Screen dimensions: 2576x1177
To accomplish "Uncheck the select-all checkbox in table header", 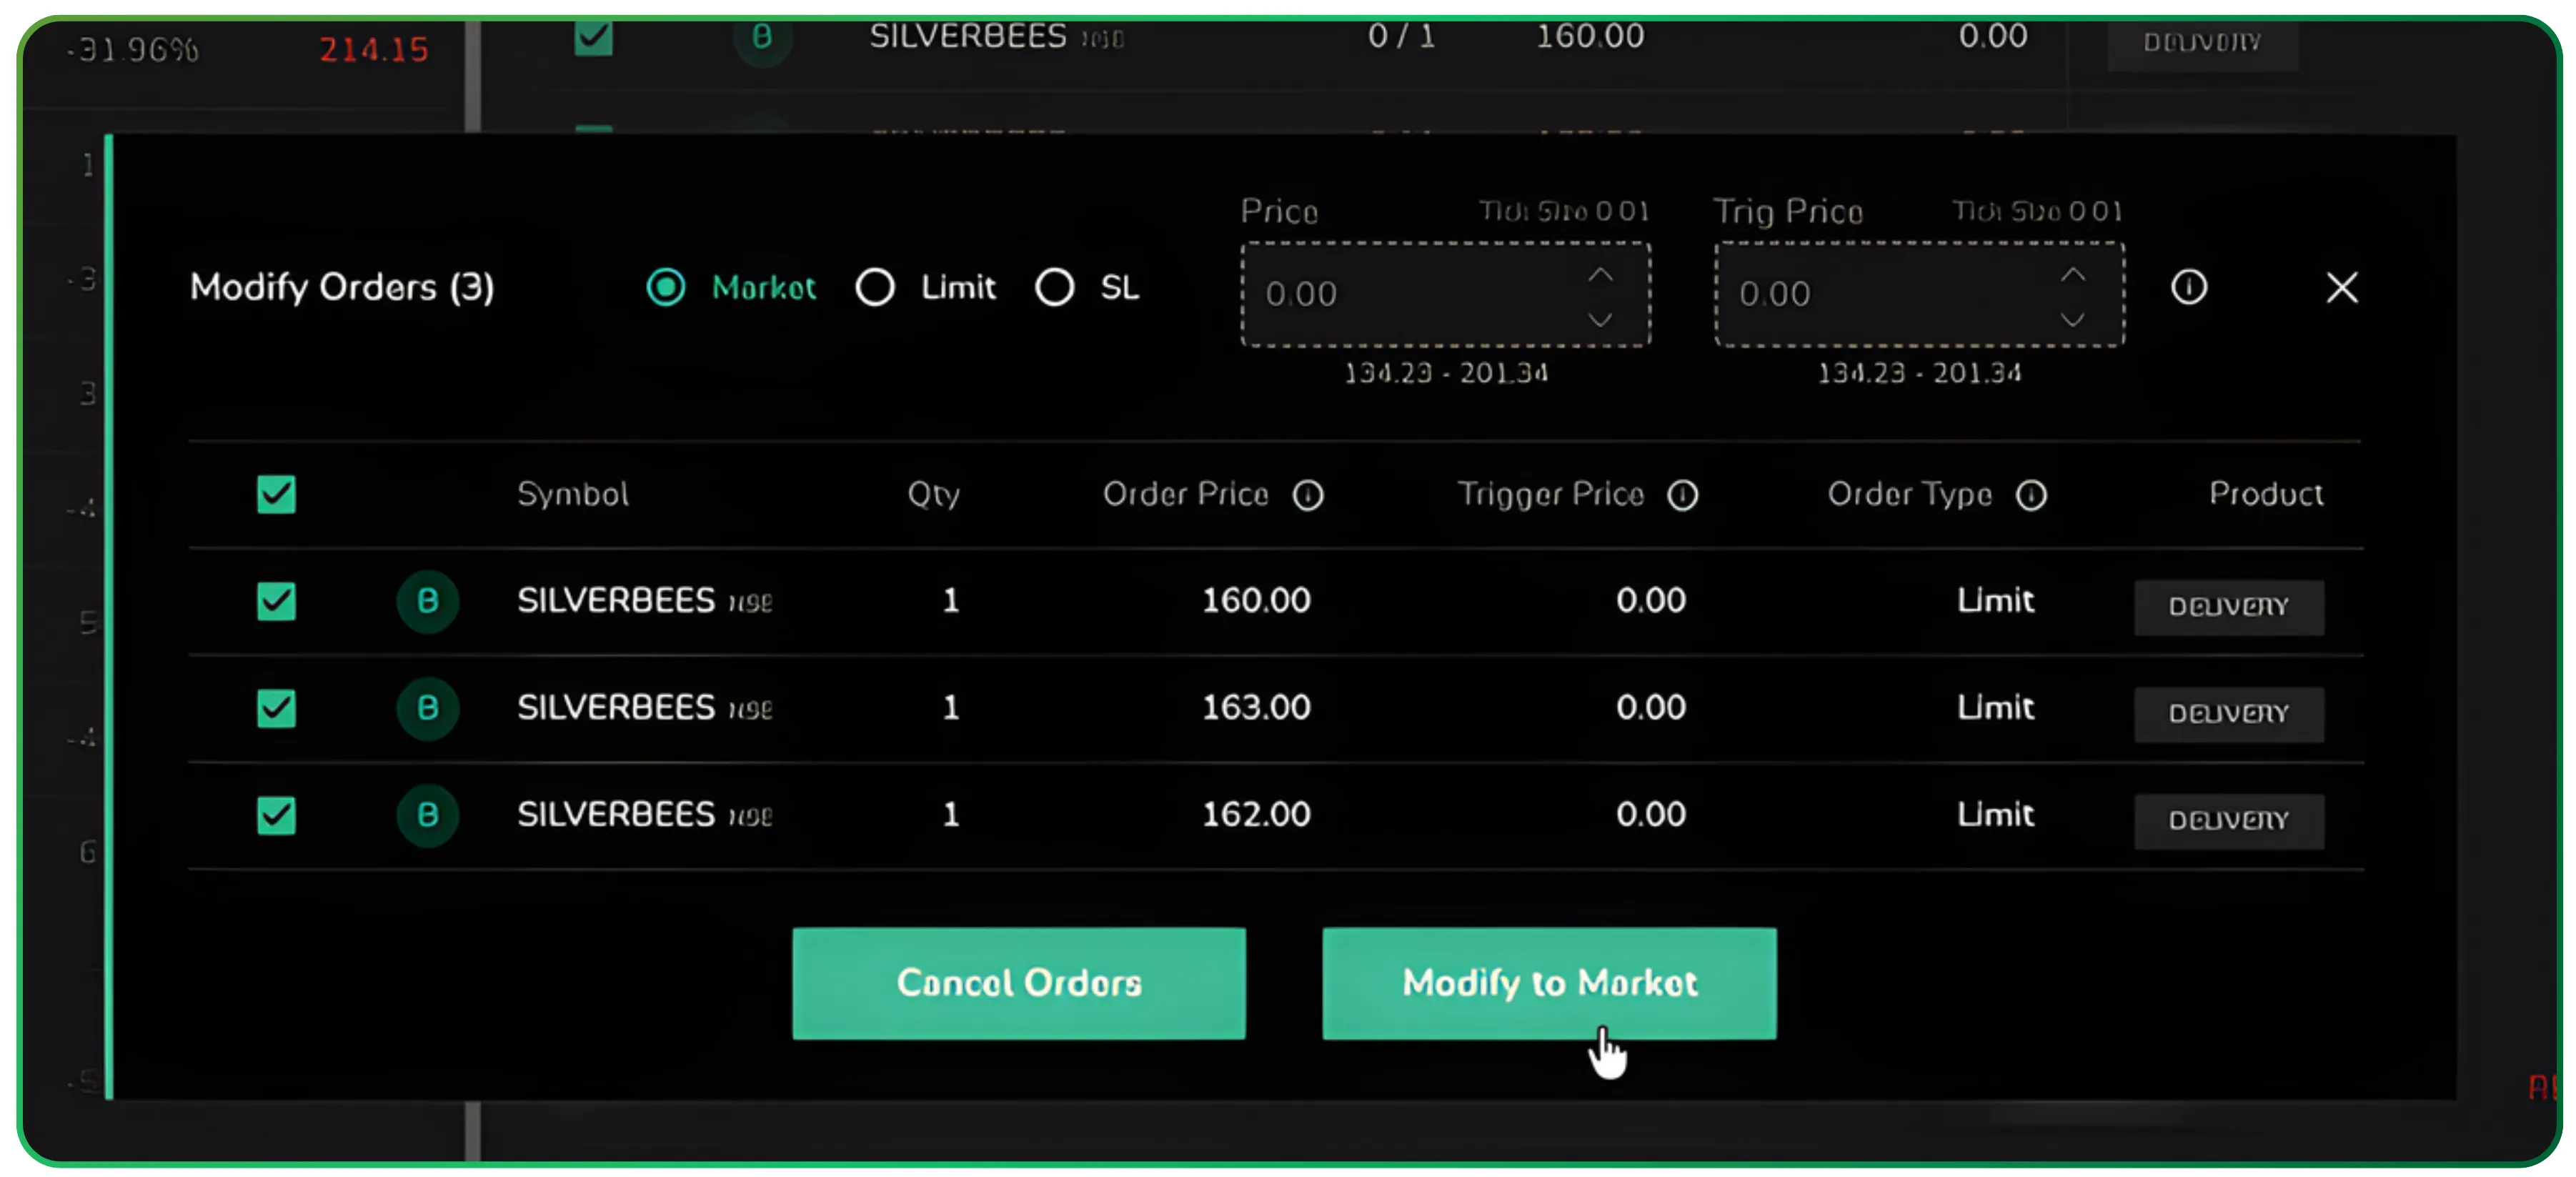I will point(276,494).
